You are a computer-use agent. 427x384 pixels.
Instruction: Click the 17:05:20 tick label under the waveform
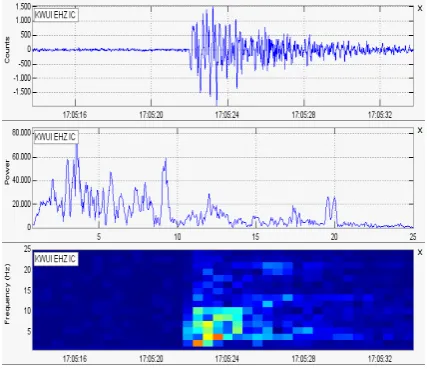click(x=151, y=115)
